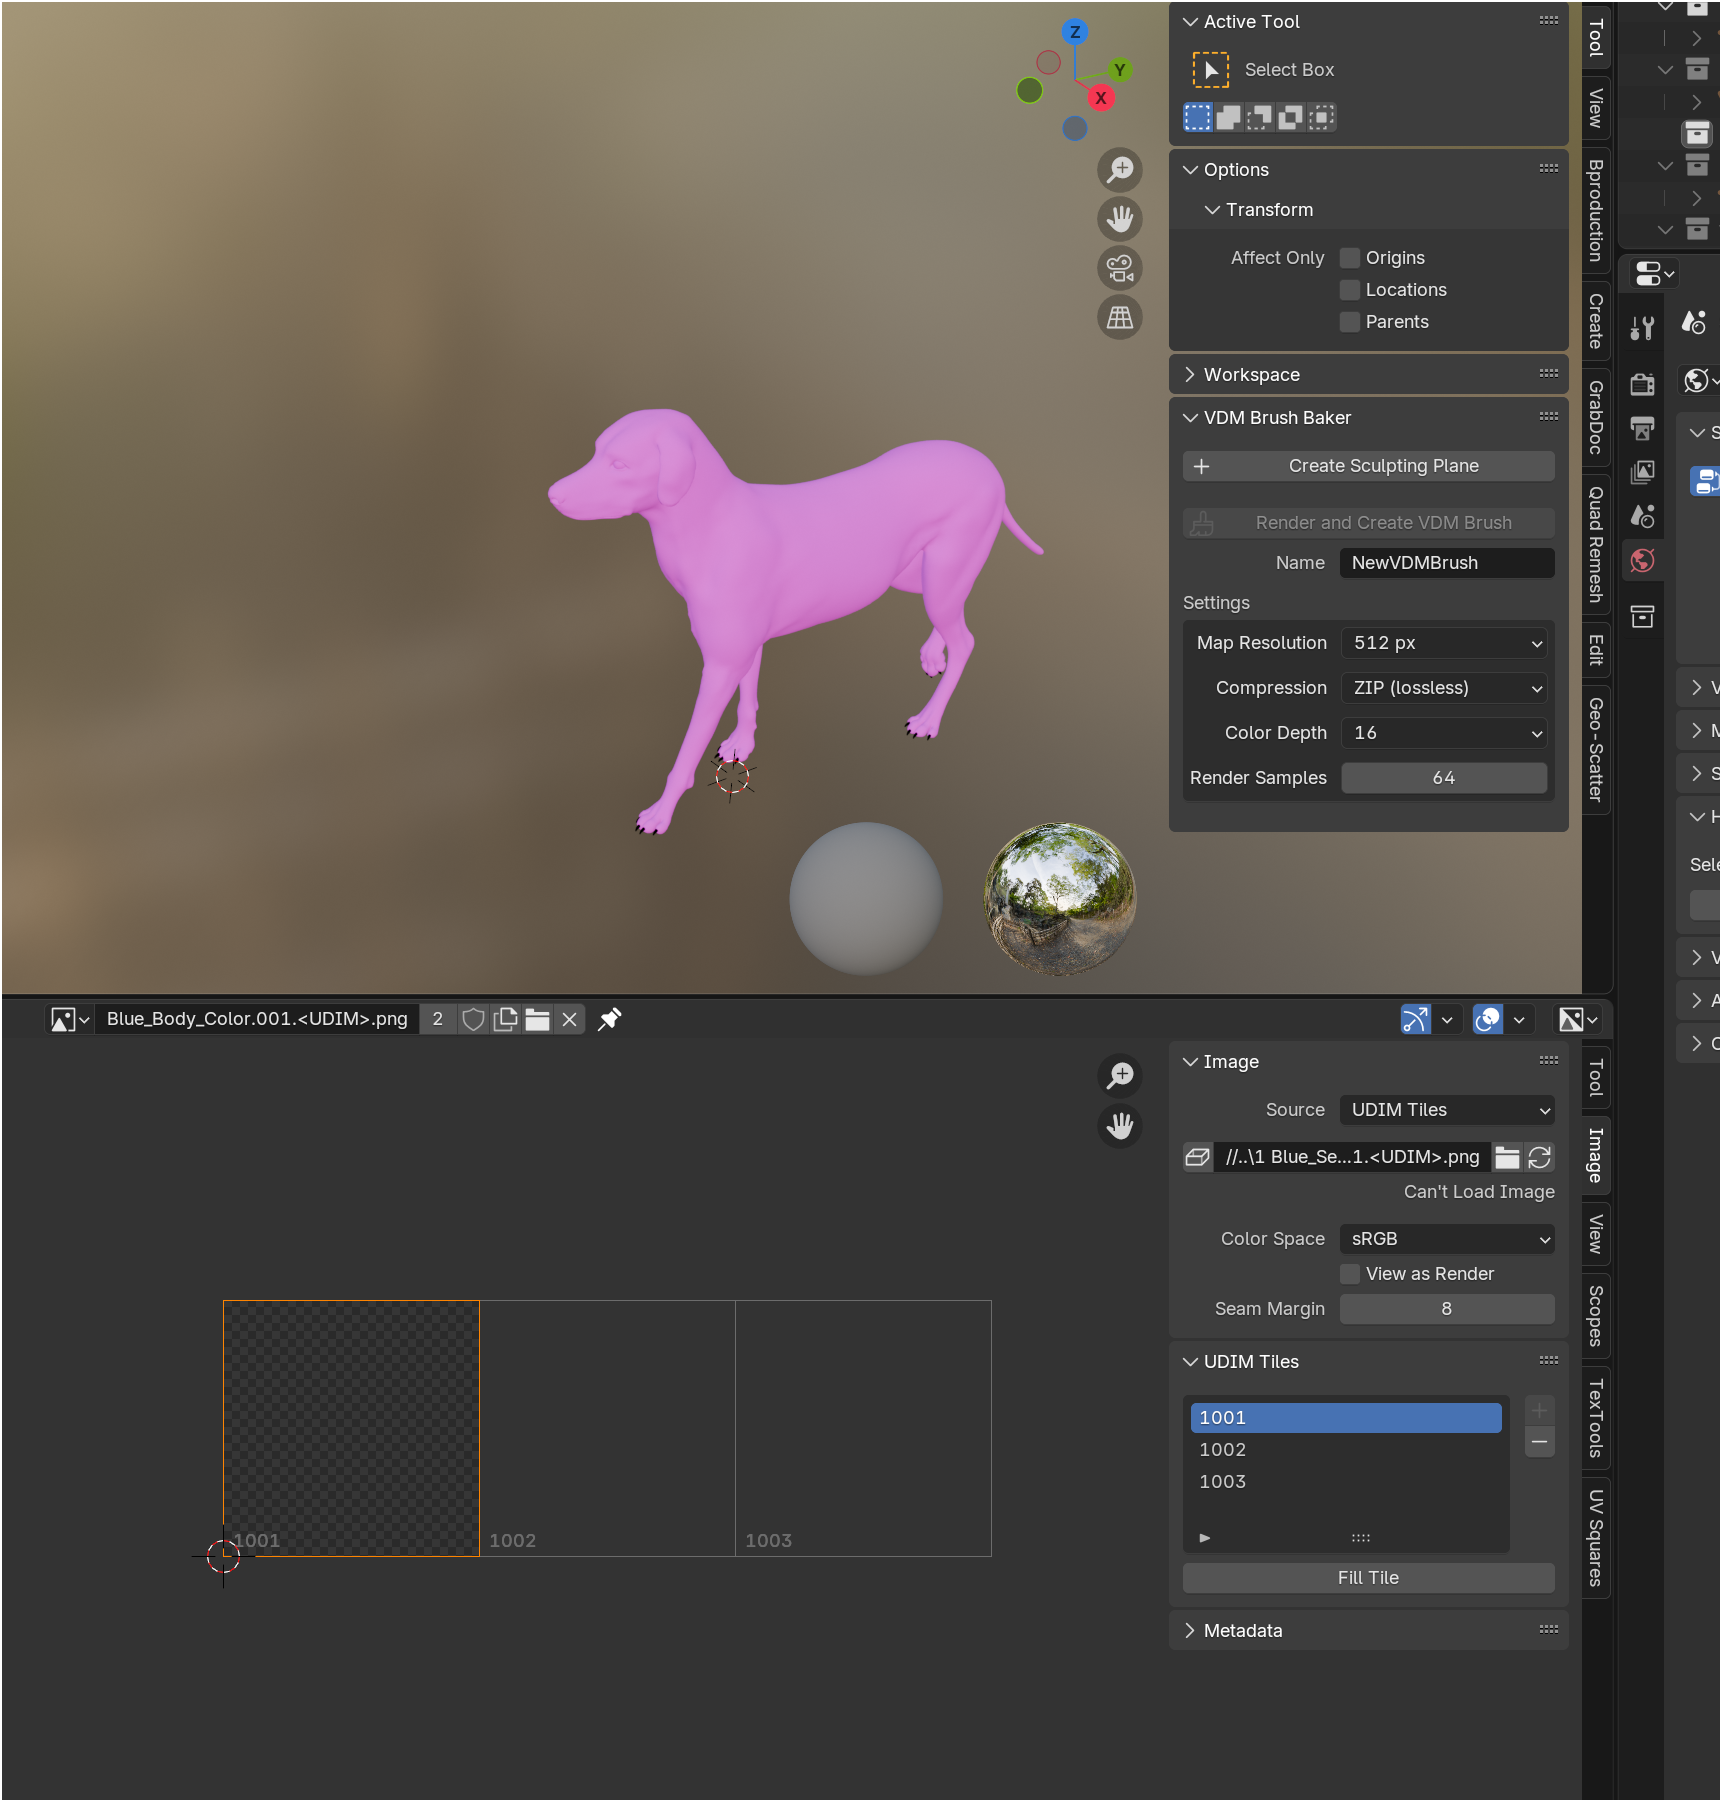
Task: Enable Affect Only Locations checkbox
Action: tap(1350, 290)
